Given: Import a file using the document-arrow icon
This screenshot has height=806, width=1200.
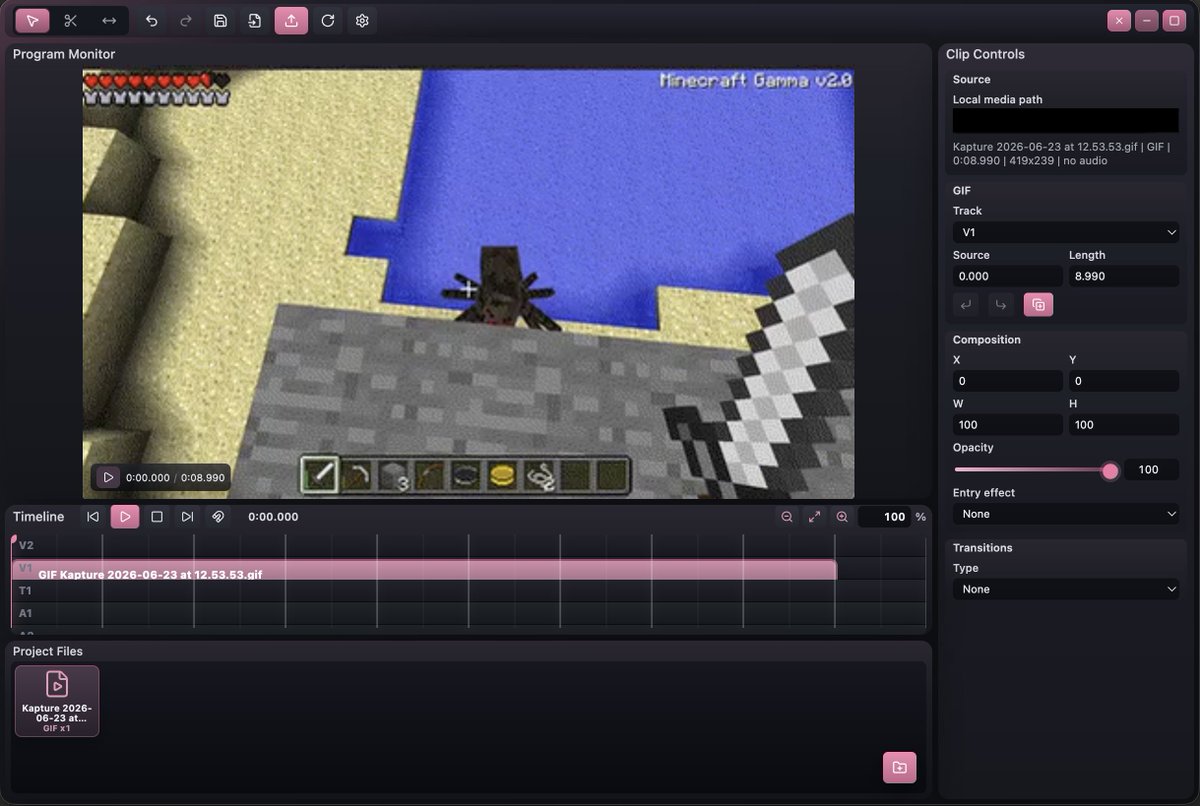Looking at the screenshot, I should 255,20.
